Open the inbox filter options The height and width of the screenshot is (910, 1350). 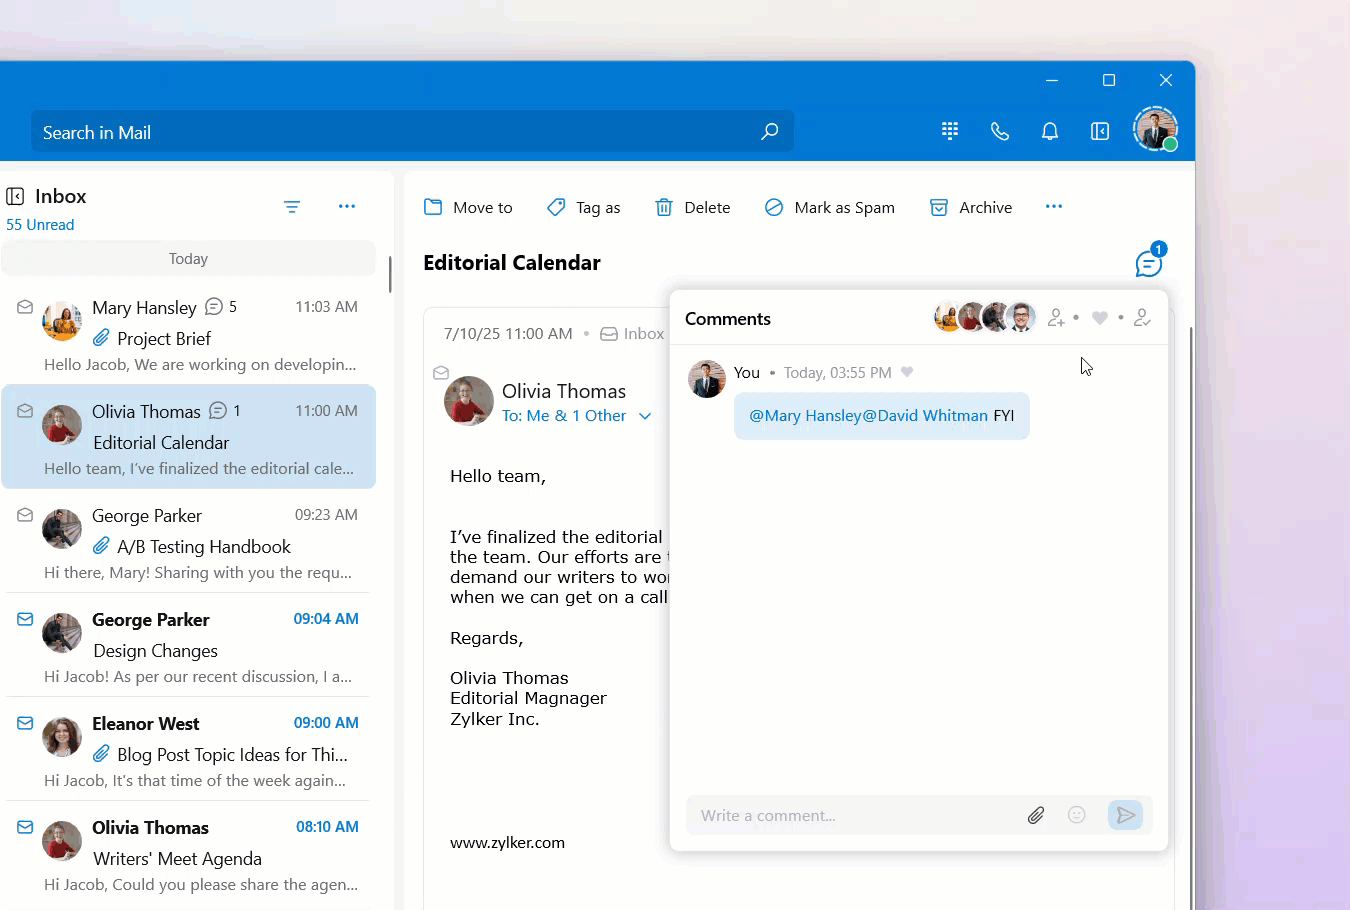292,207
